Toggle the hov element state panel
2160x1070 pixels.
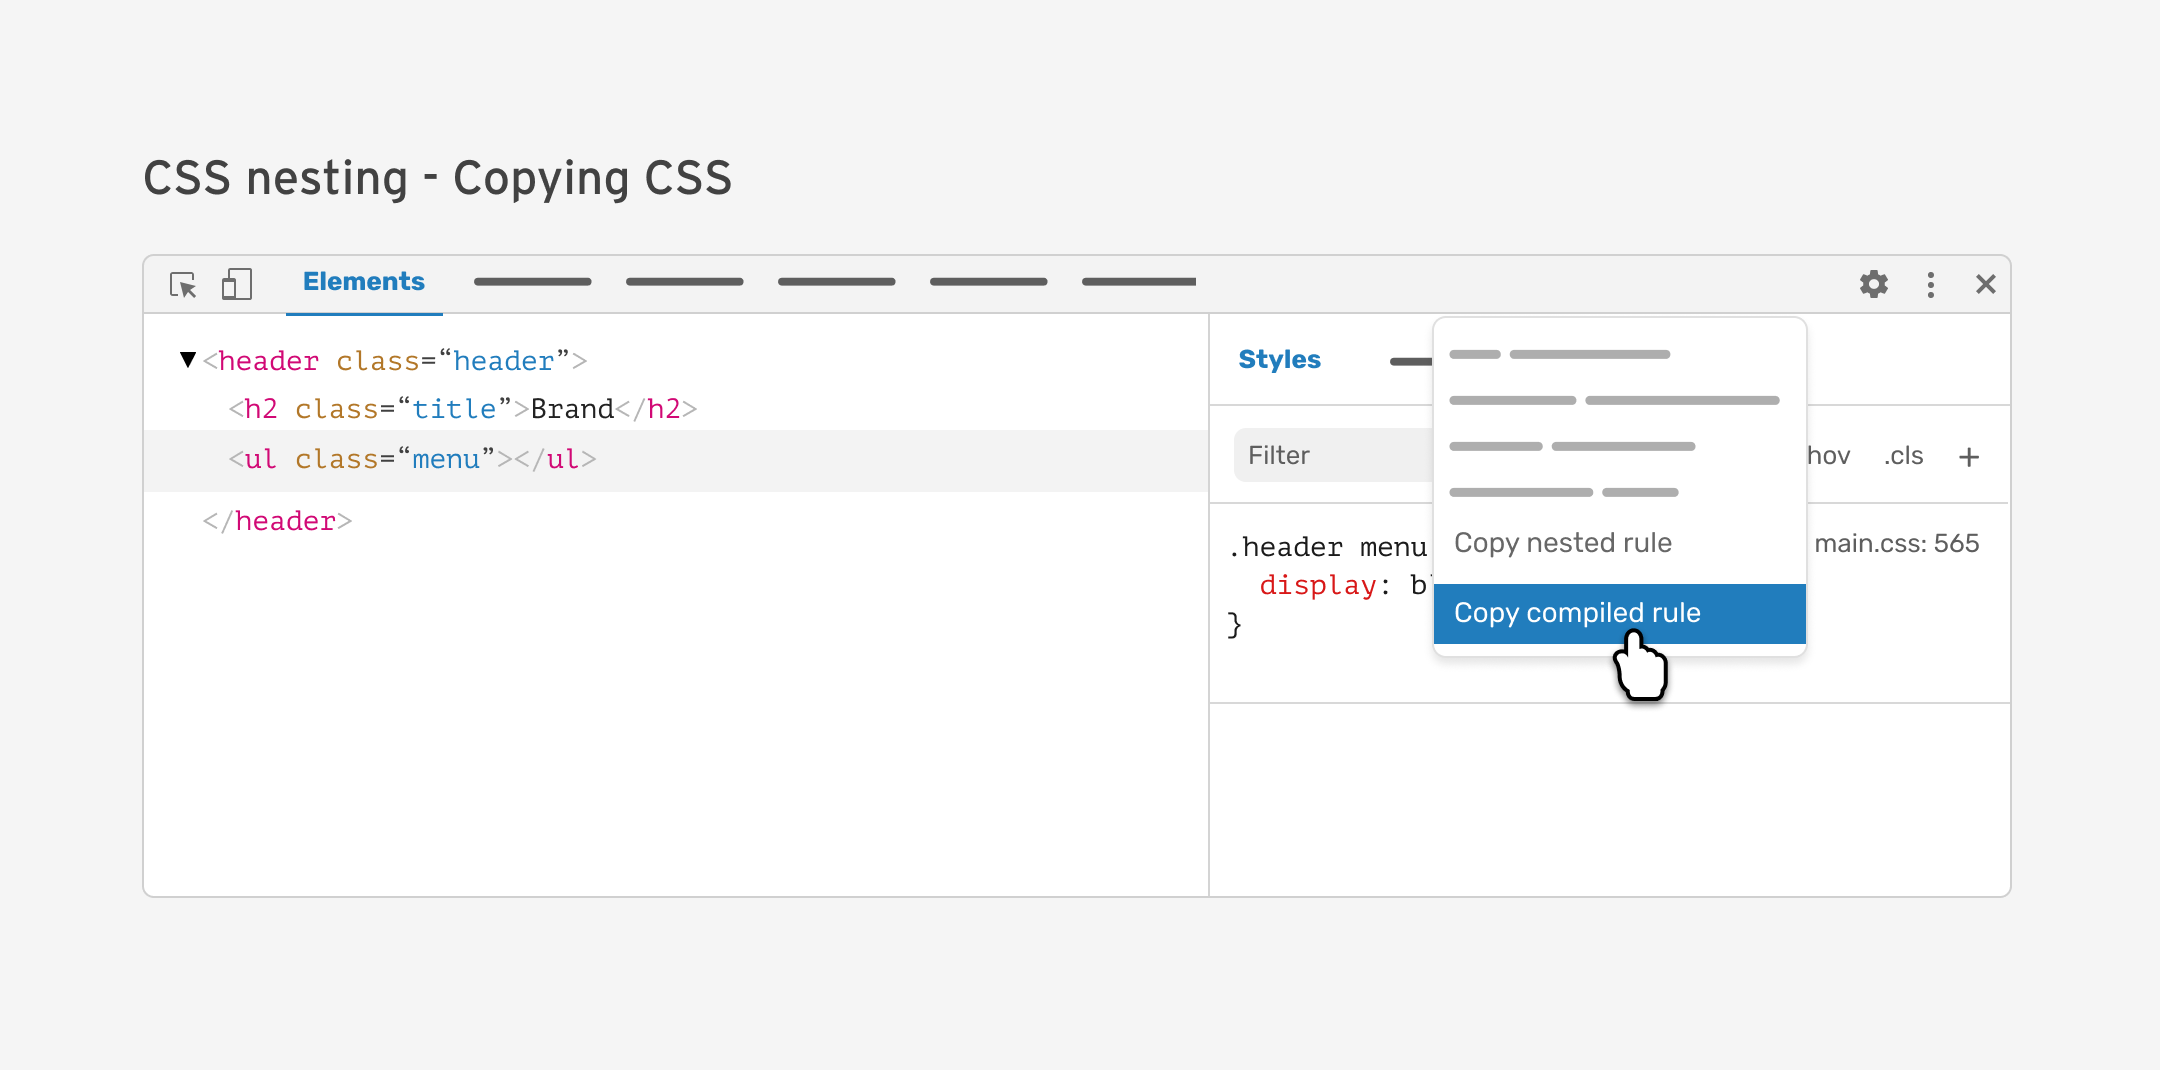(1829, 456)
